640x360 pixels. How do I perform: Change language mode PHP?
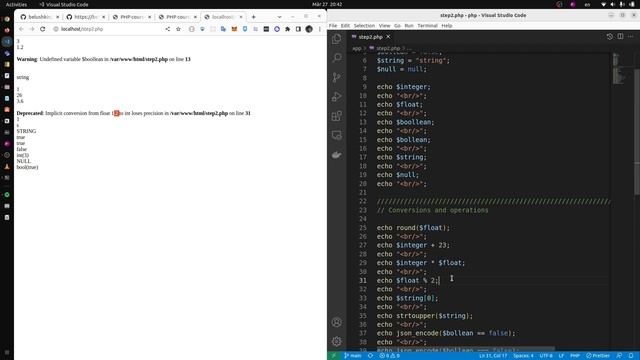575,356
